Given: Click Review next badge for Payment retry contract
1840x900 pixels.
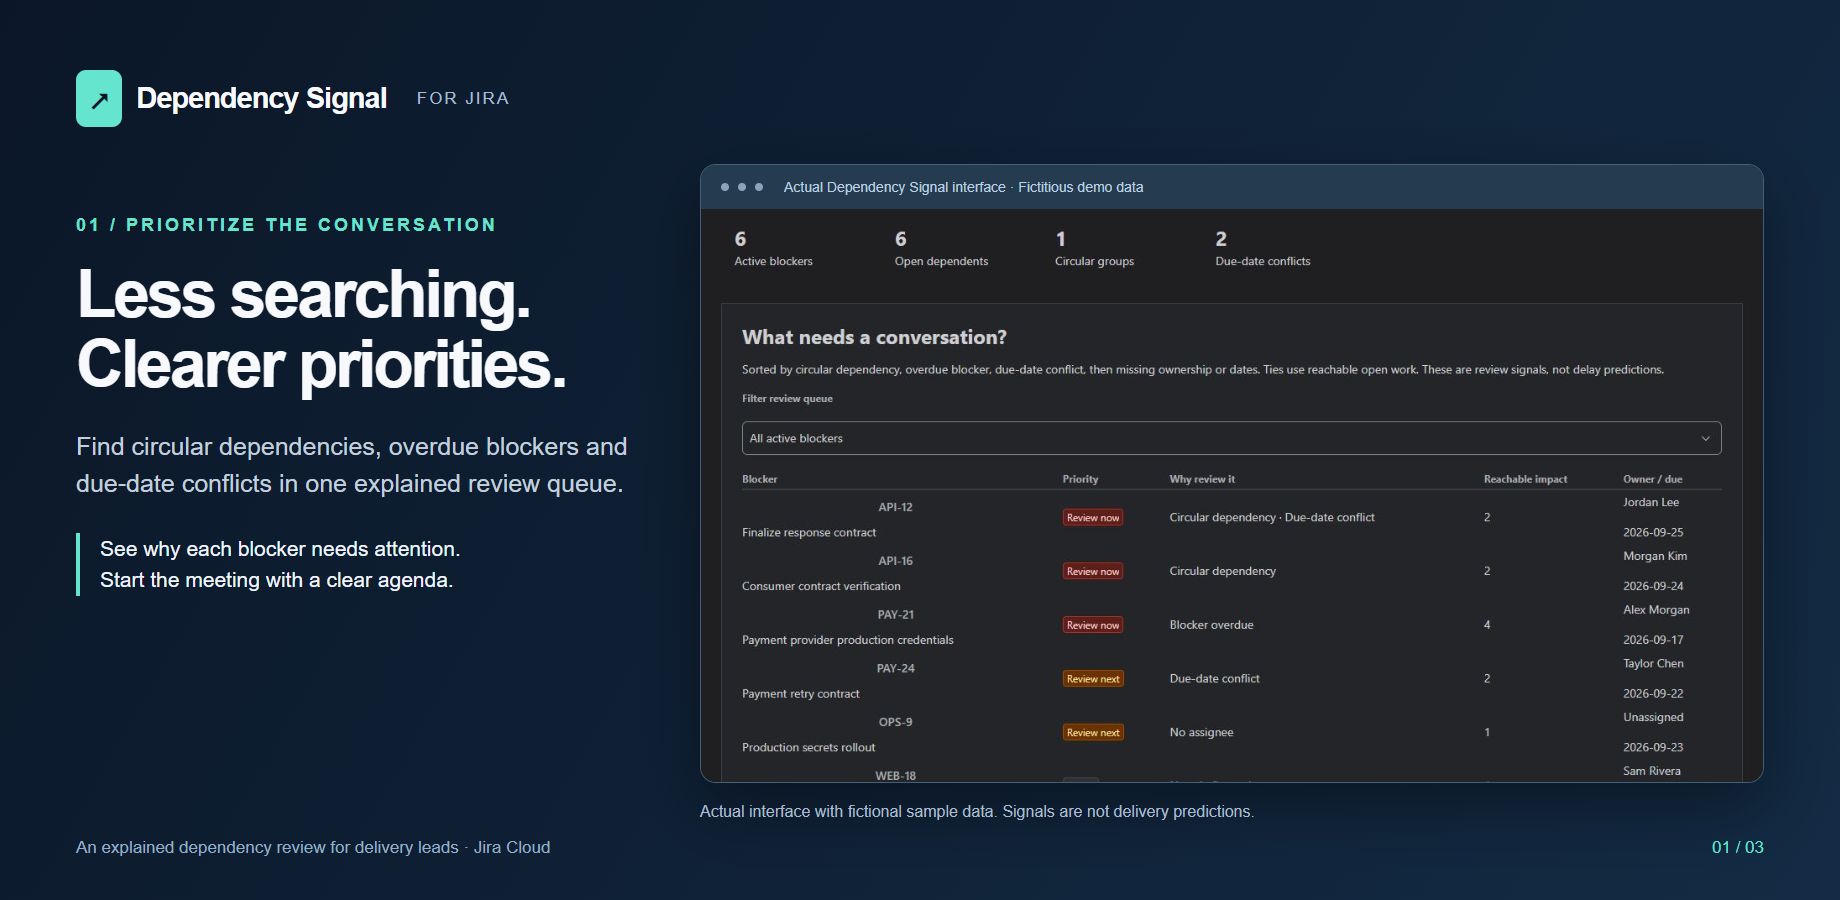Looking at the screenshot, I should tap(1092, 679).
